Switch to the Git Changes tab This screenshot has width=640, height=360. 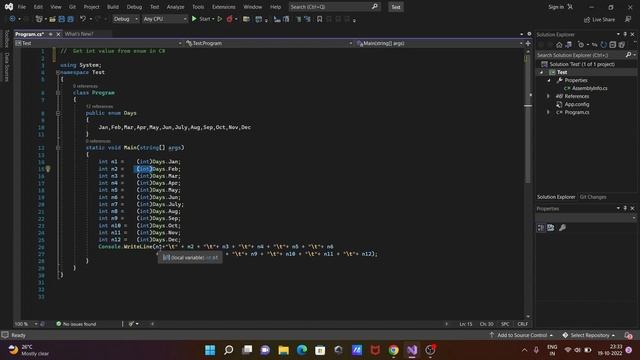click(593, 197)
